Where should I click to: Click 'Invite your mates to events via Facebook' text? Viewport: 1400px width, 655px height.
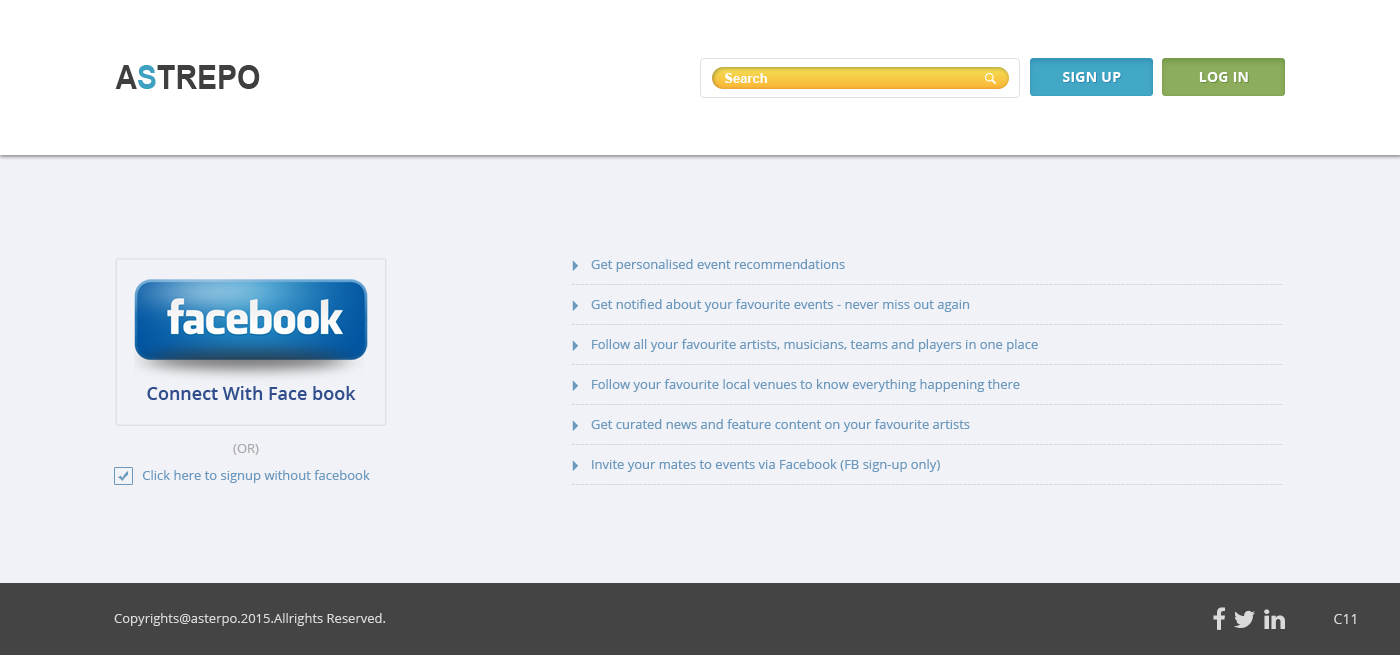[x=765, y=465]
